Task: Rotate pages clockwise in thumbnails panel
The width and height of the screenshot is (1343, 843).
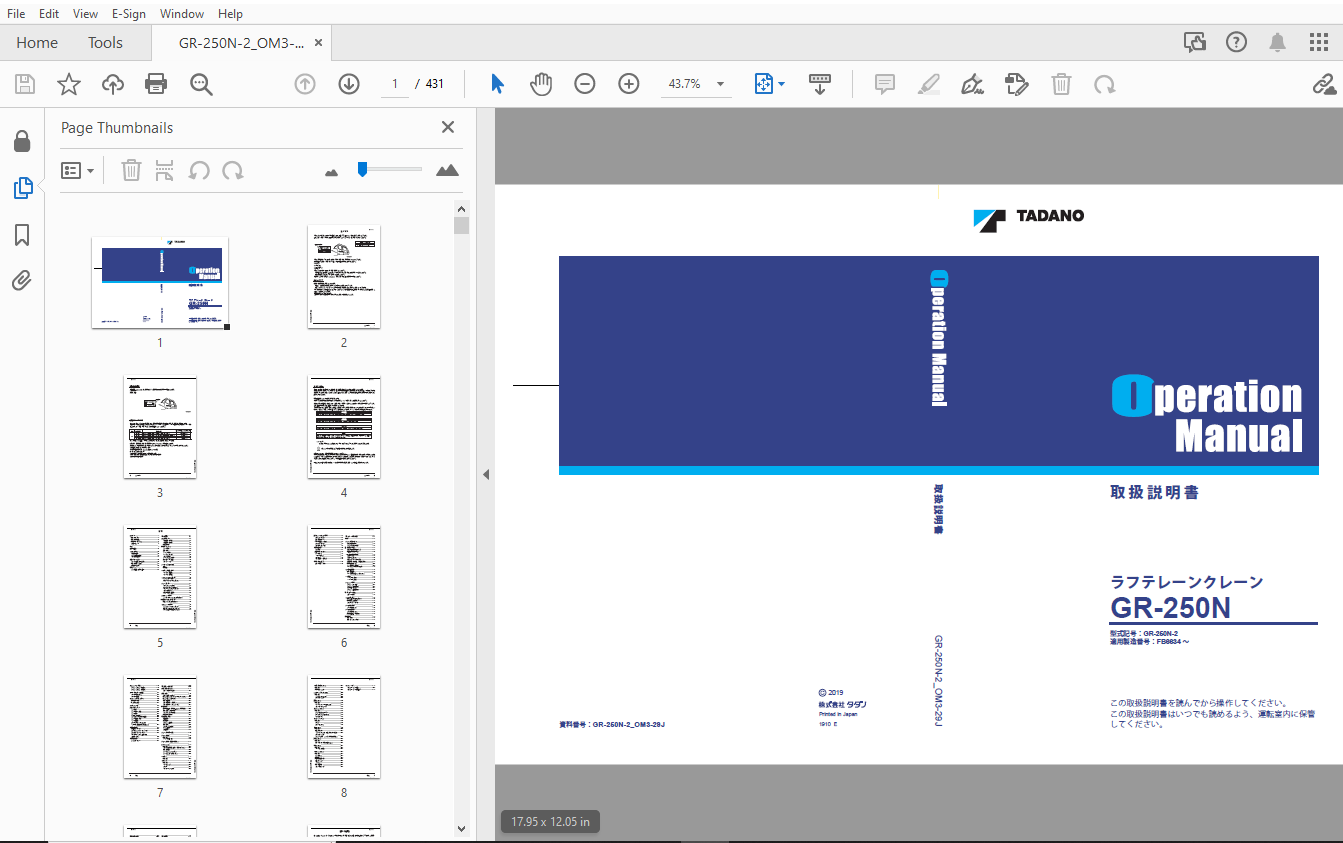Action: pos(233,170)
